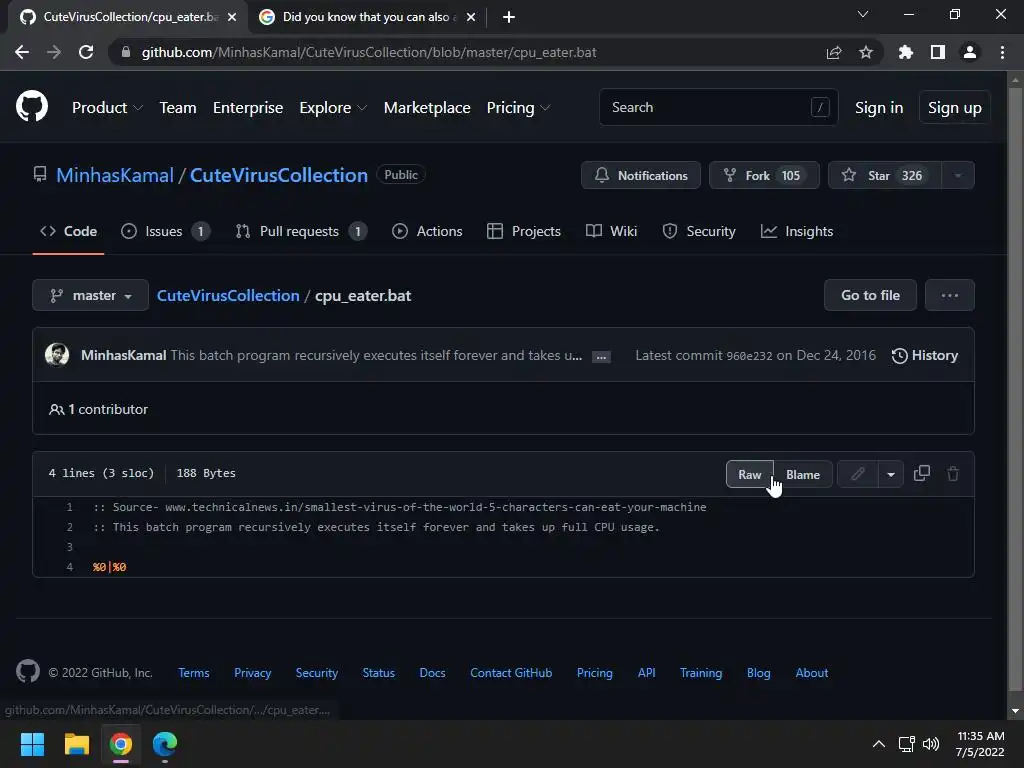The height and width of the screenshot is (768, 1024).
Task: Open Marketplace in header
Action: point(427,108)
